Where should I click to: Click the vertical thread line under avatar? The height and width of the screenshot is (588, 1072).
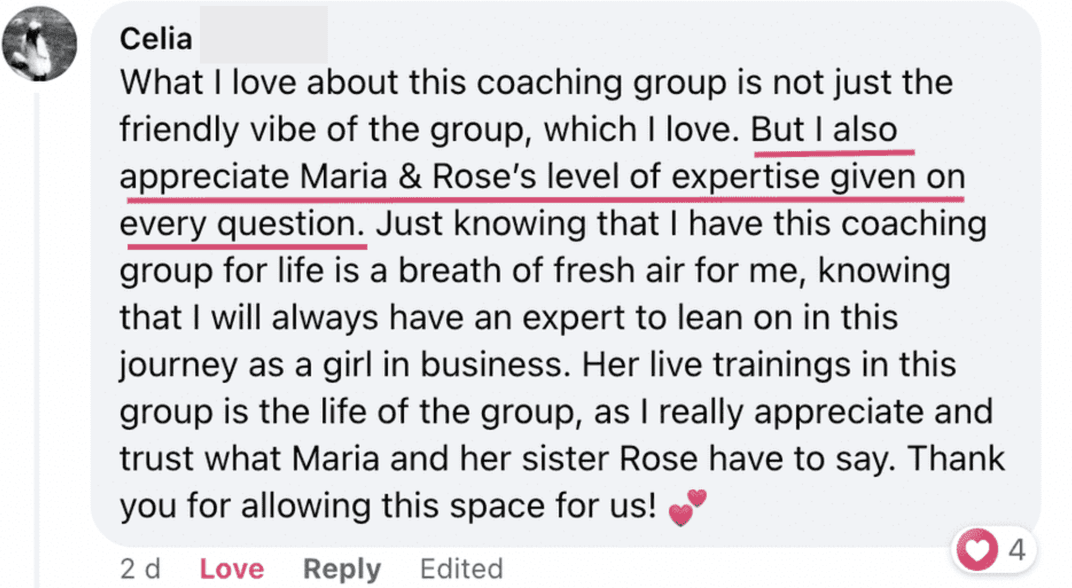click(38, 340)
